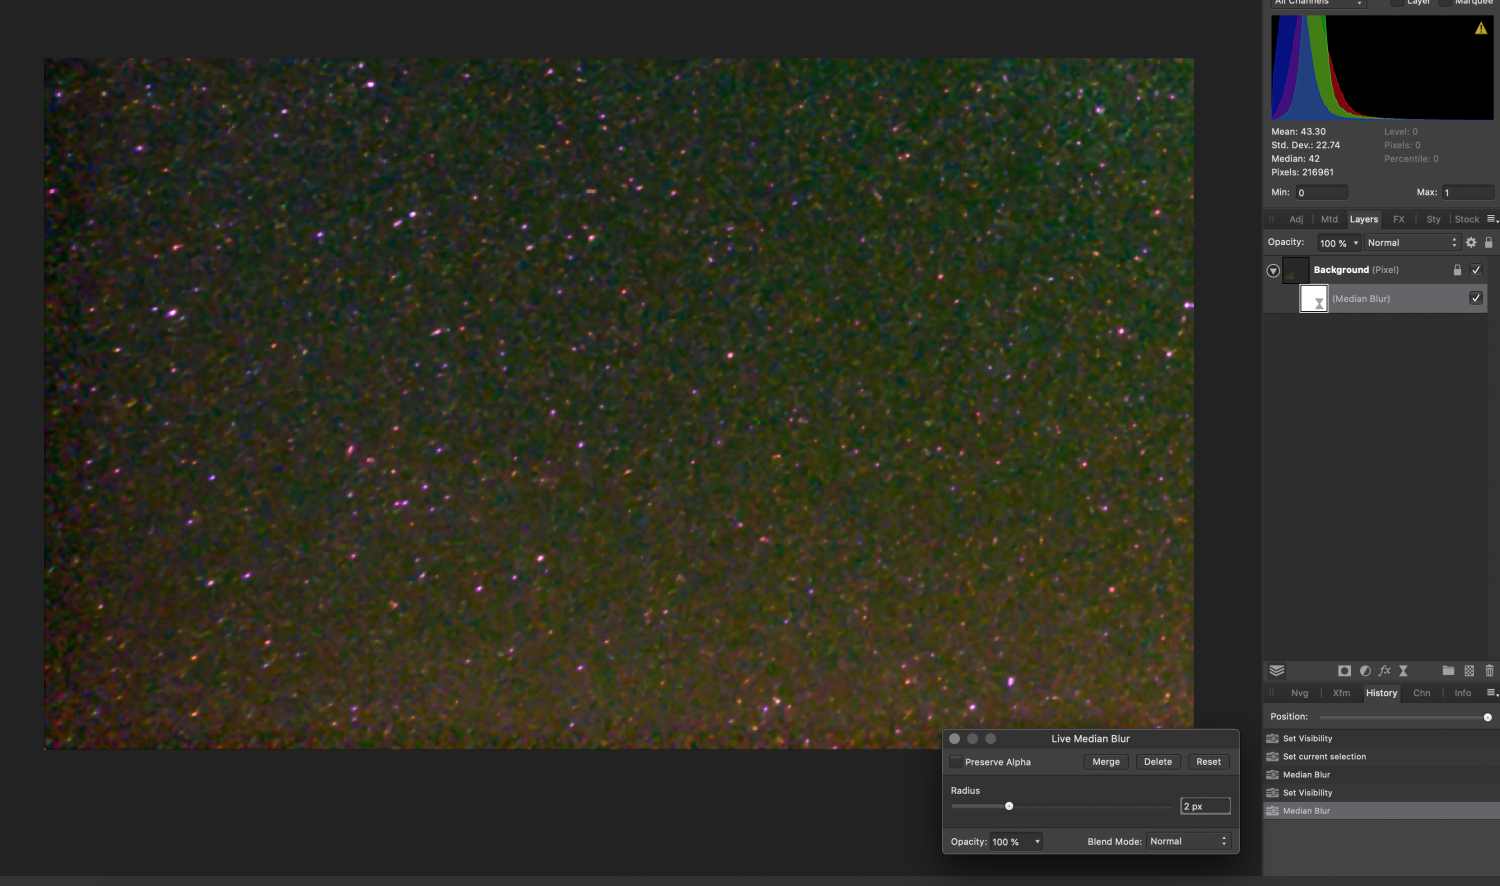The image size is (1500, 886).
Task: Hide the Background layer
Action: 1476,269
